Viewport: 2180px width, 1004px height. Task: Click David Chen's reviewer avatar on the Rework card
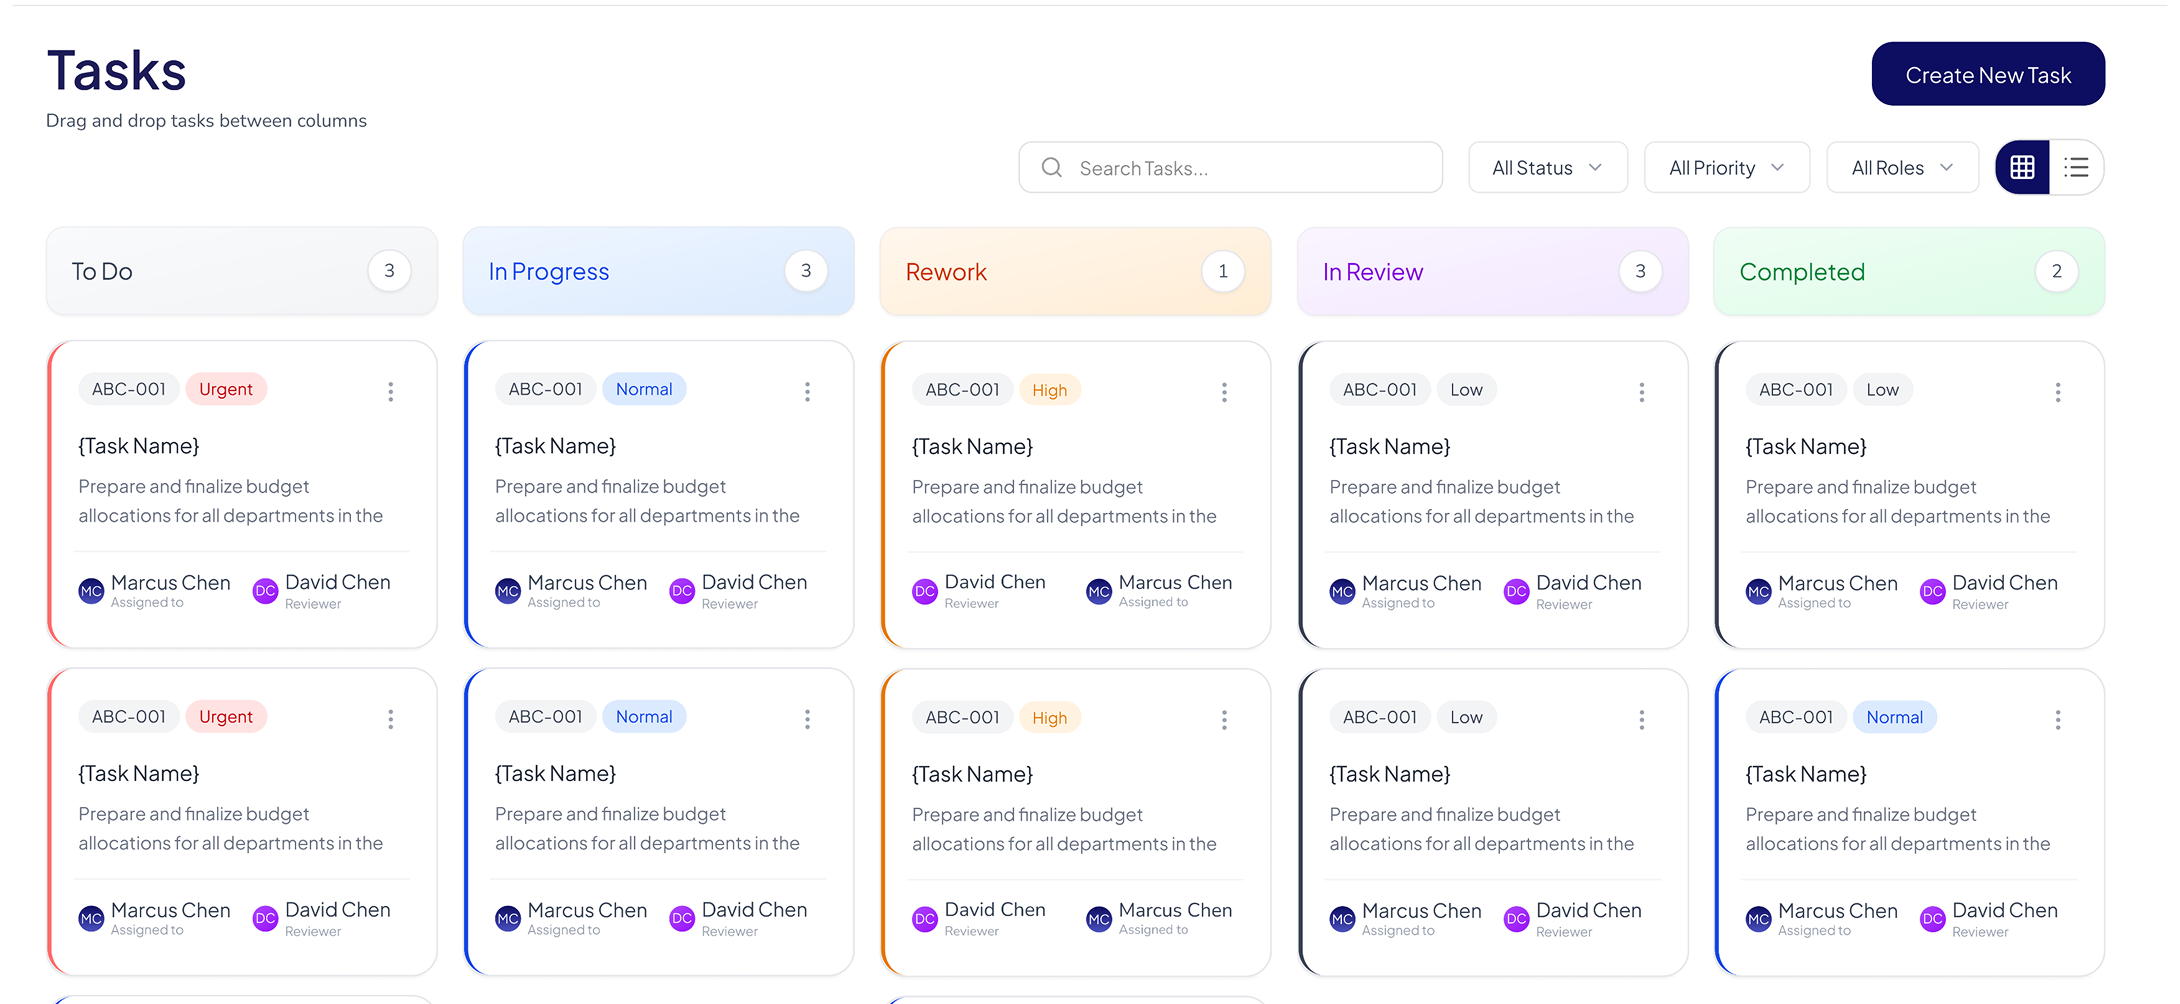click(924, 591)
